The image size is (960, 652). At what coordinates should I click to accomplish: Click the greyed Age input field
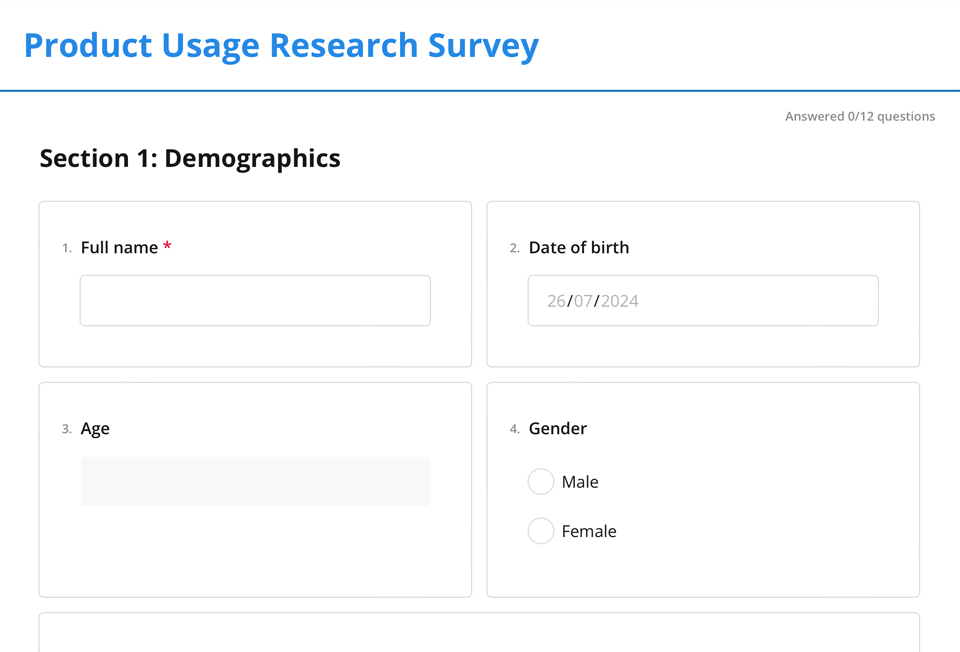[x=255, y=481]
